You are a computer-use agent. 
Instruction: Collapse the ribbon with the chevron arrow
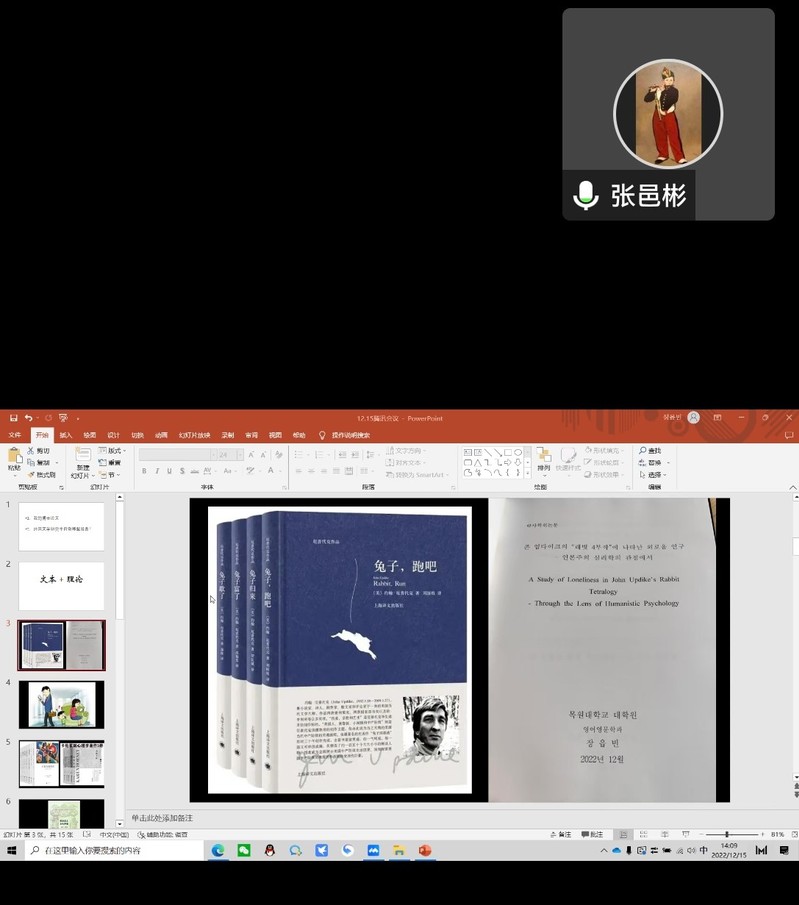pos(792,488)
